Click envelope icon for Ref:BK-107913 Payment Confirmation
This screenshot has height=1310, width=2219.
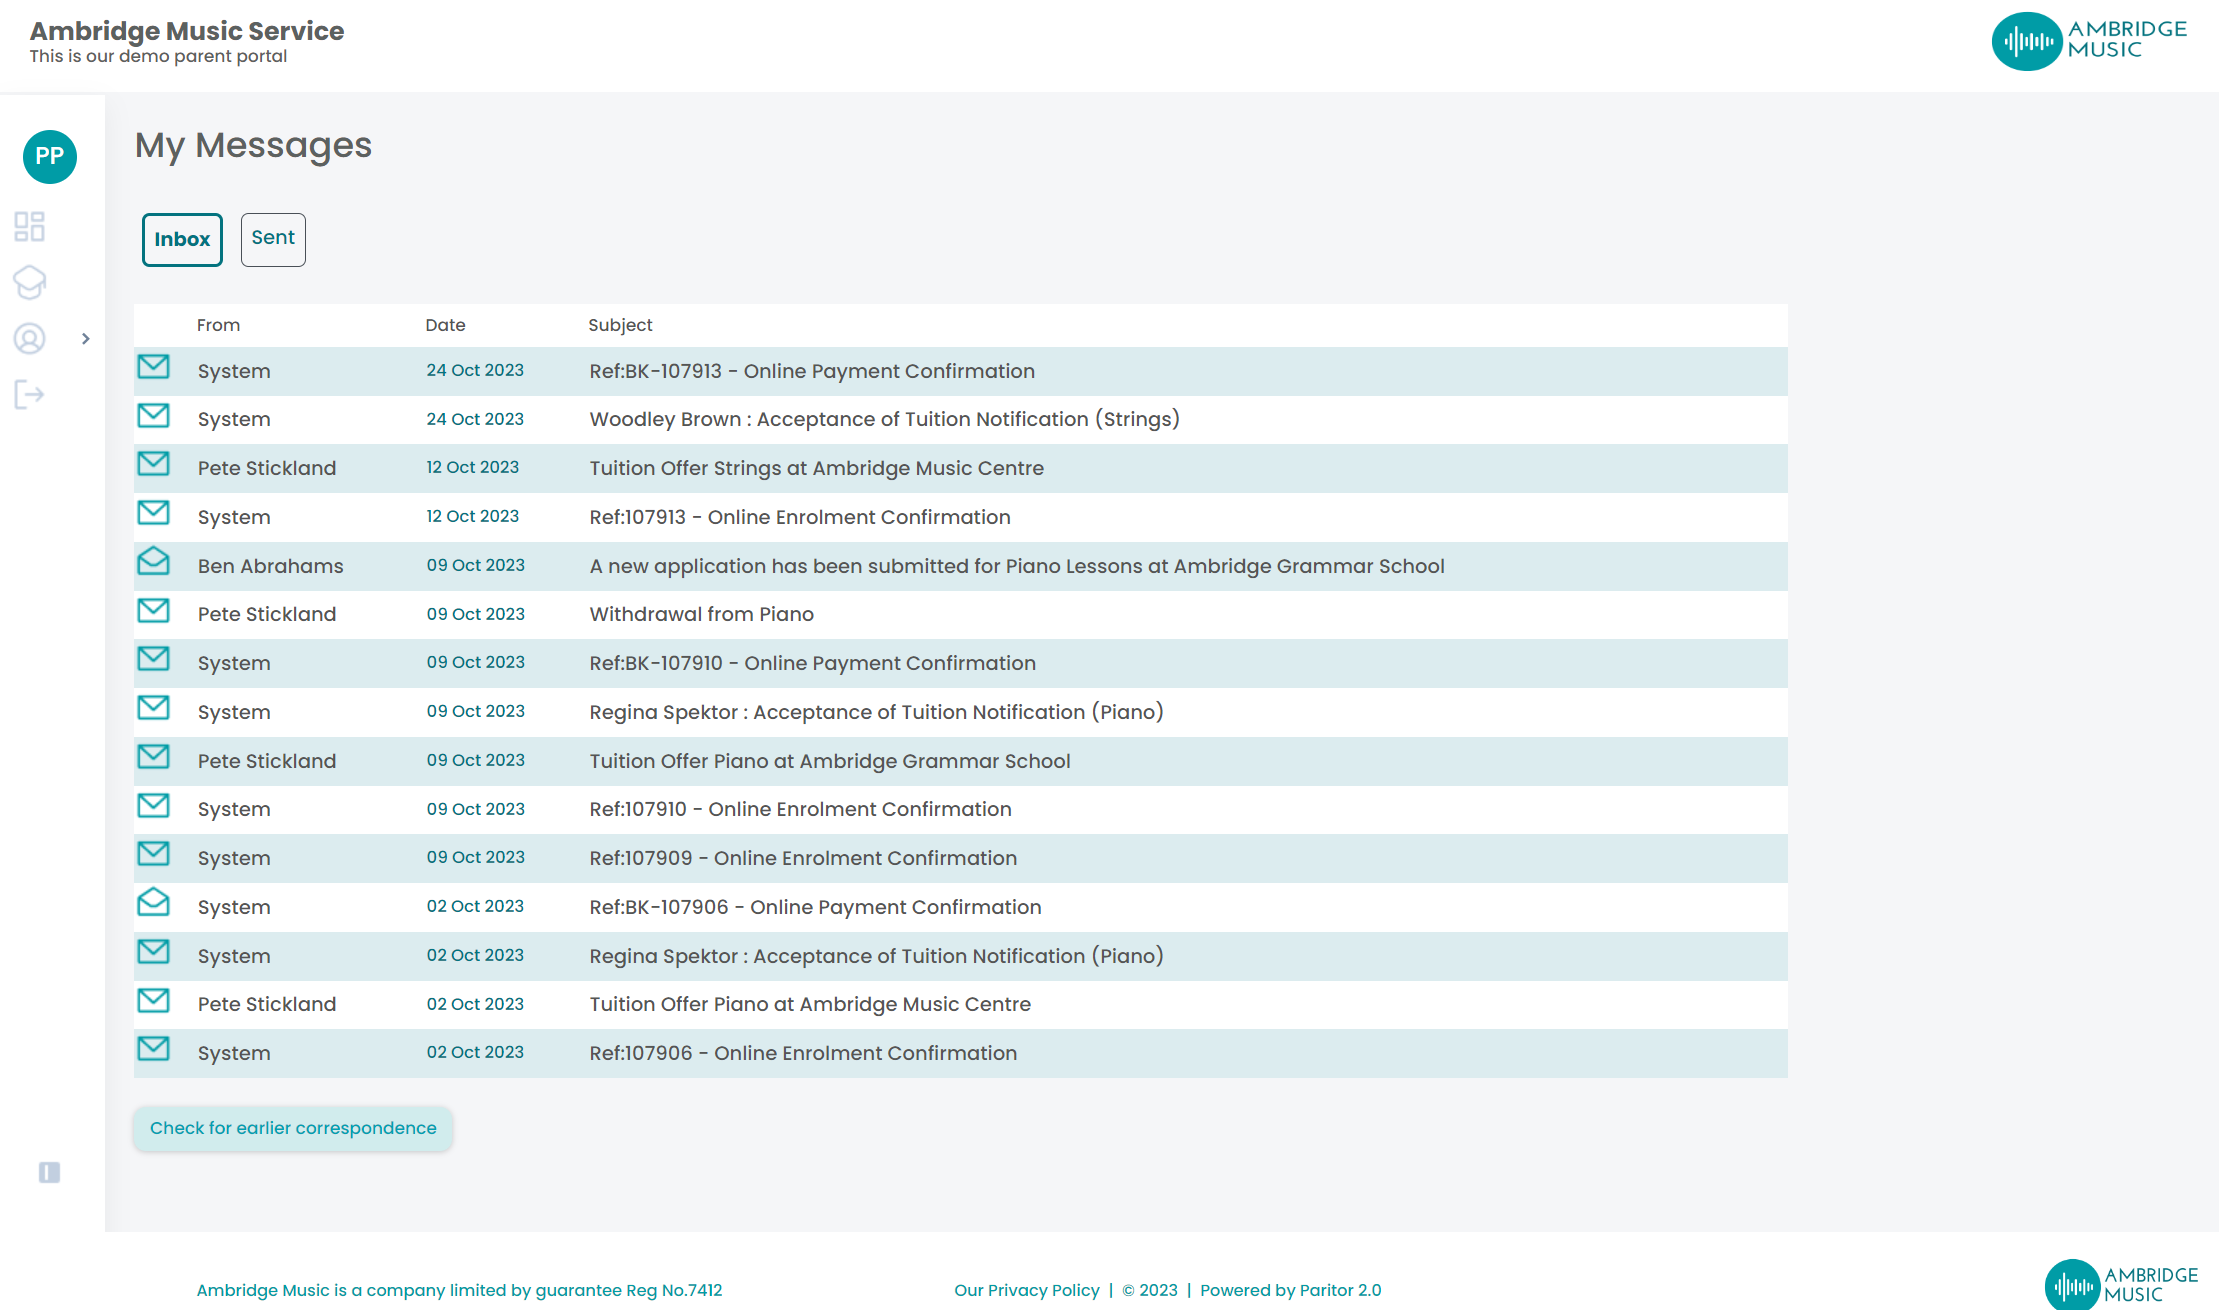[x=153, y=367]
